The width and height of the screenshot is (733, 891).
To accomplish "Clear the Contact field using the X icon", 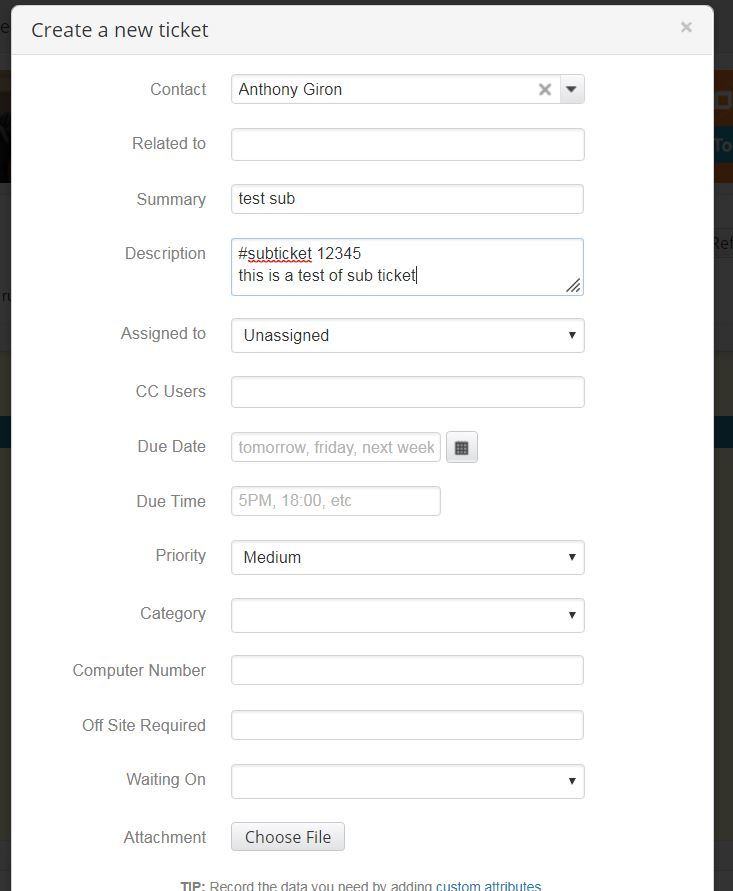I will (x=545, y=89).
